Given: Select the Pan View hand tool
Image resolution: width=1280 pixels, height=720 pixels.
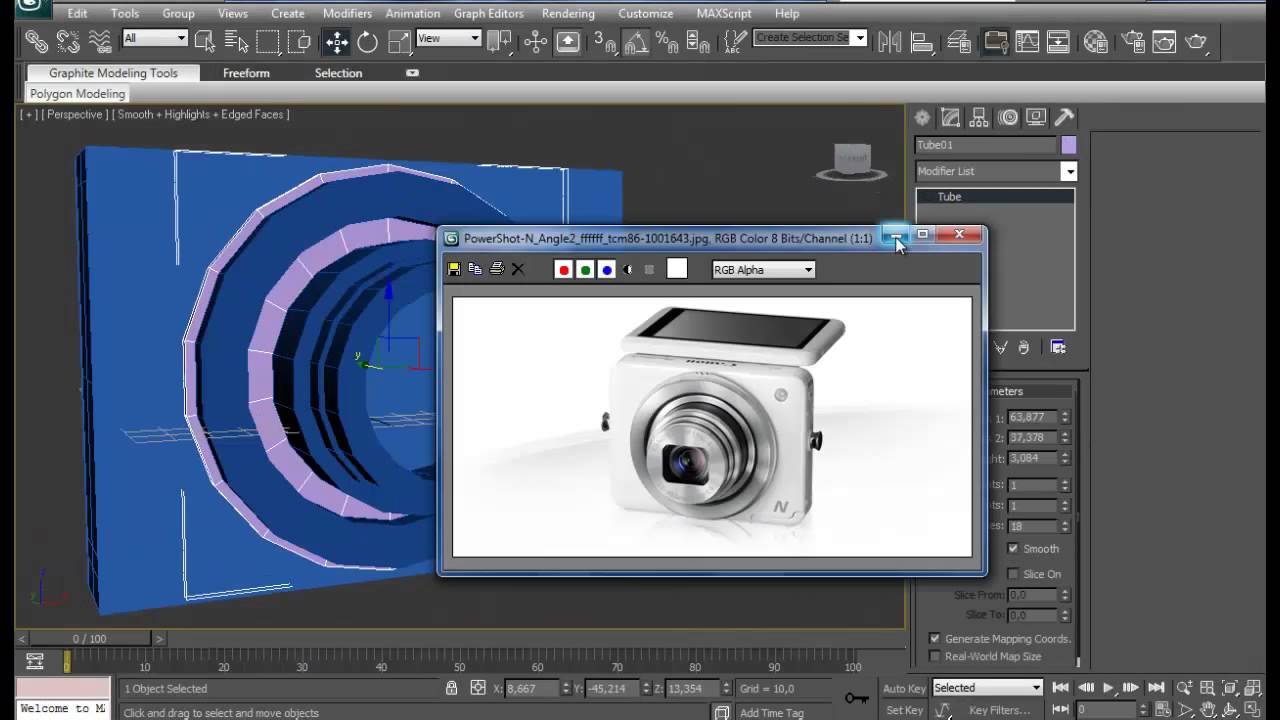Looking at the screenshot, I should tap(1208, 710).
